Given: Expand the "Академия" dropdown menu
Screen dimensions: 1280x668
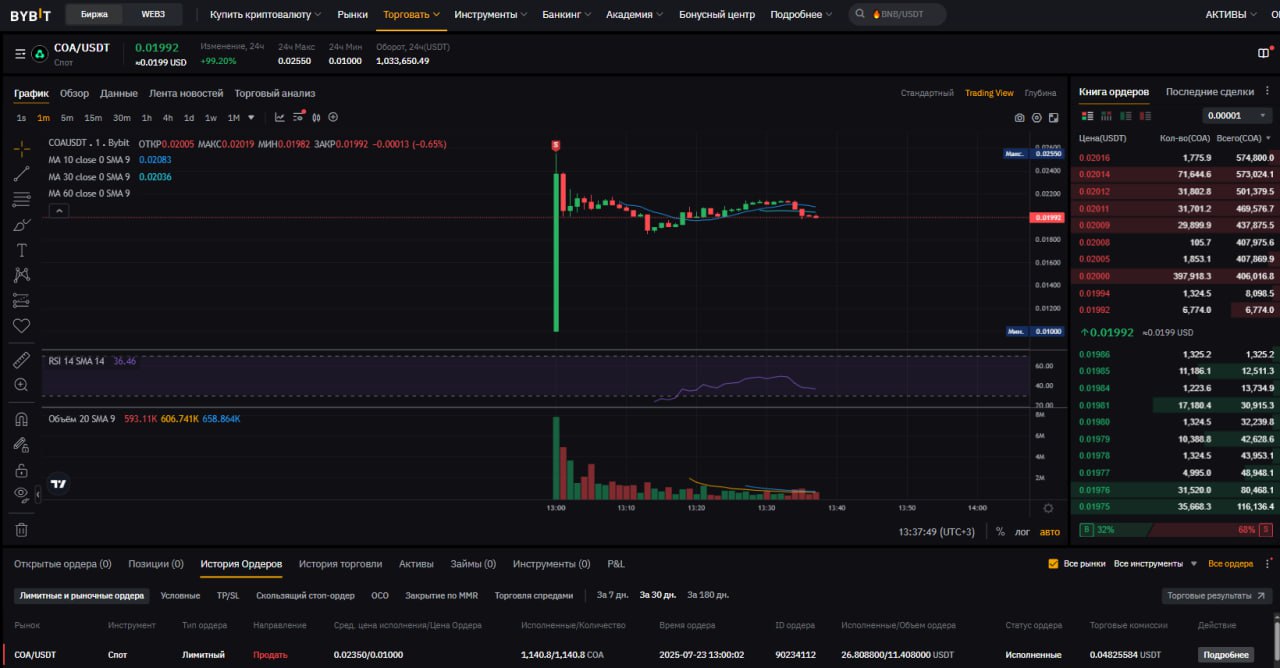Looking at the screenshot, I should click(635, 15).
